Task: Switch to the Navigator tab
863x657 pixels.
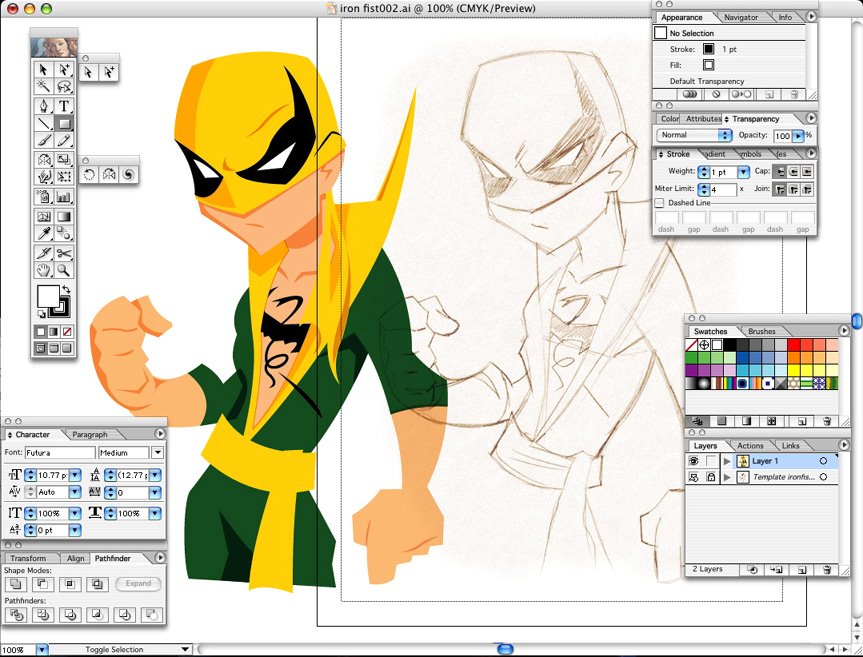Action: tap(741, 17)
